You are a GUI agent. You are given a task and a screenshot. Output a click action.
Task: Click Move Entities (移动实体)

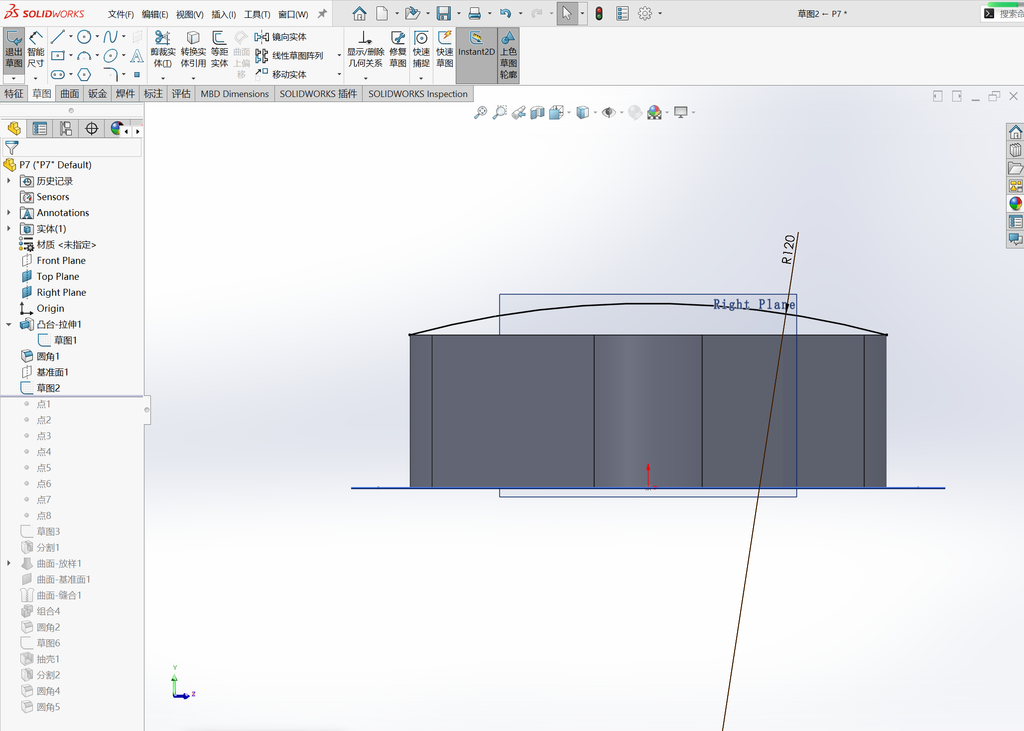pyautogui.click(x=281, y=74)
